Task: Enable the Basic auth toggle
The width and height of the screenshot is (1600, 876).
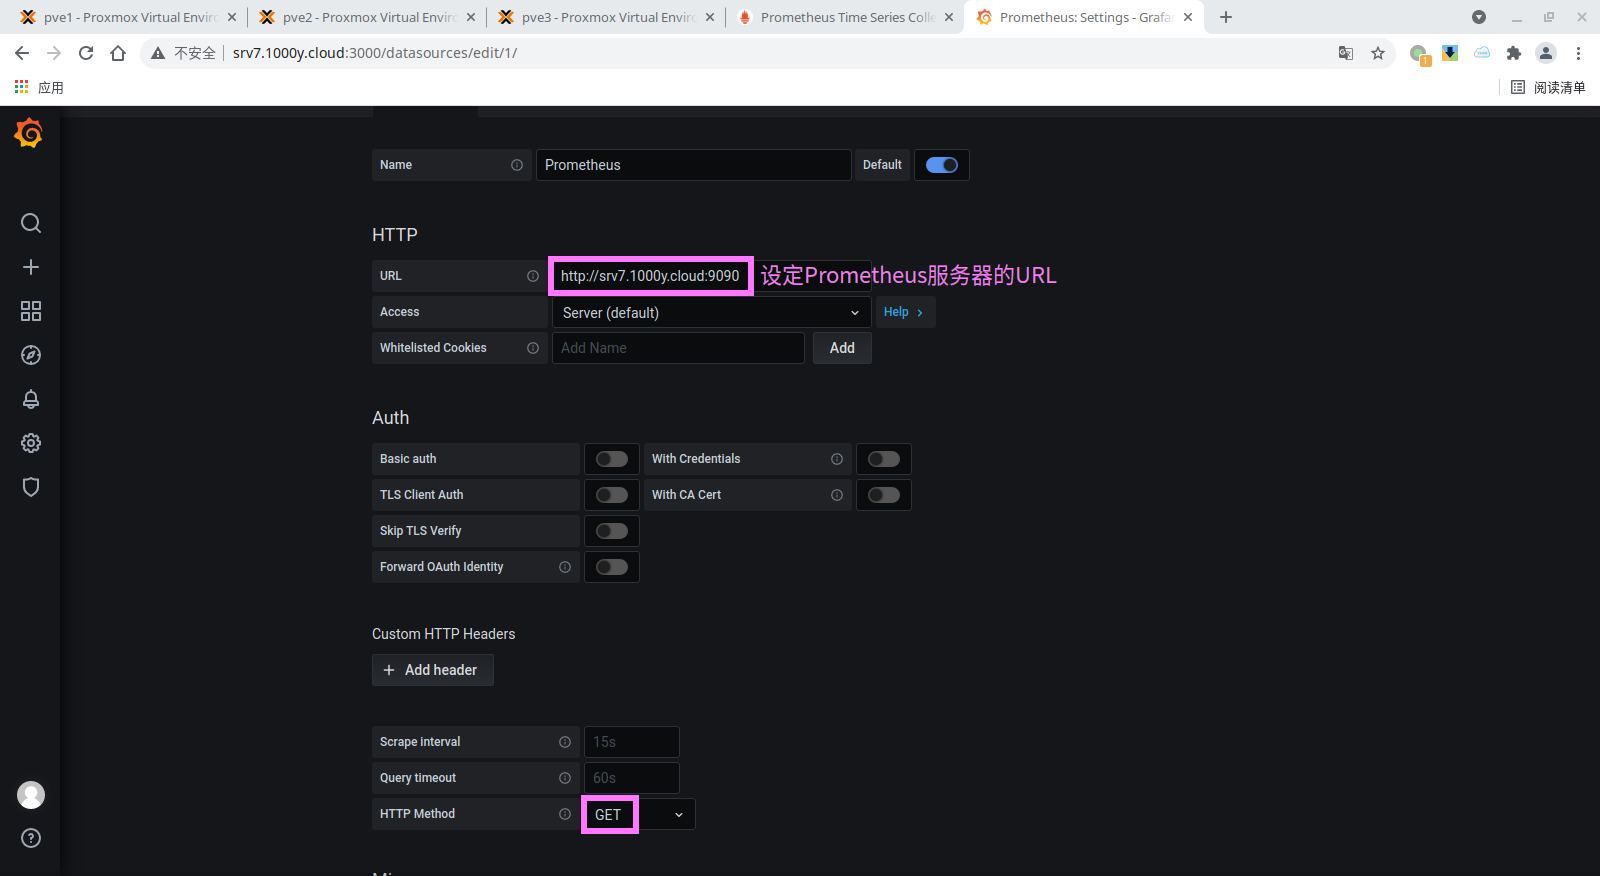Action: 611,459
